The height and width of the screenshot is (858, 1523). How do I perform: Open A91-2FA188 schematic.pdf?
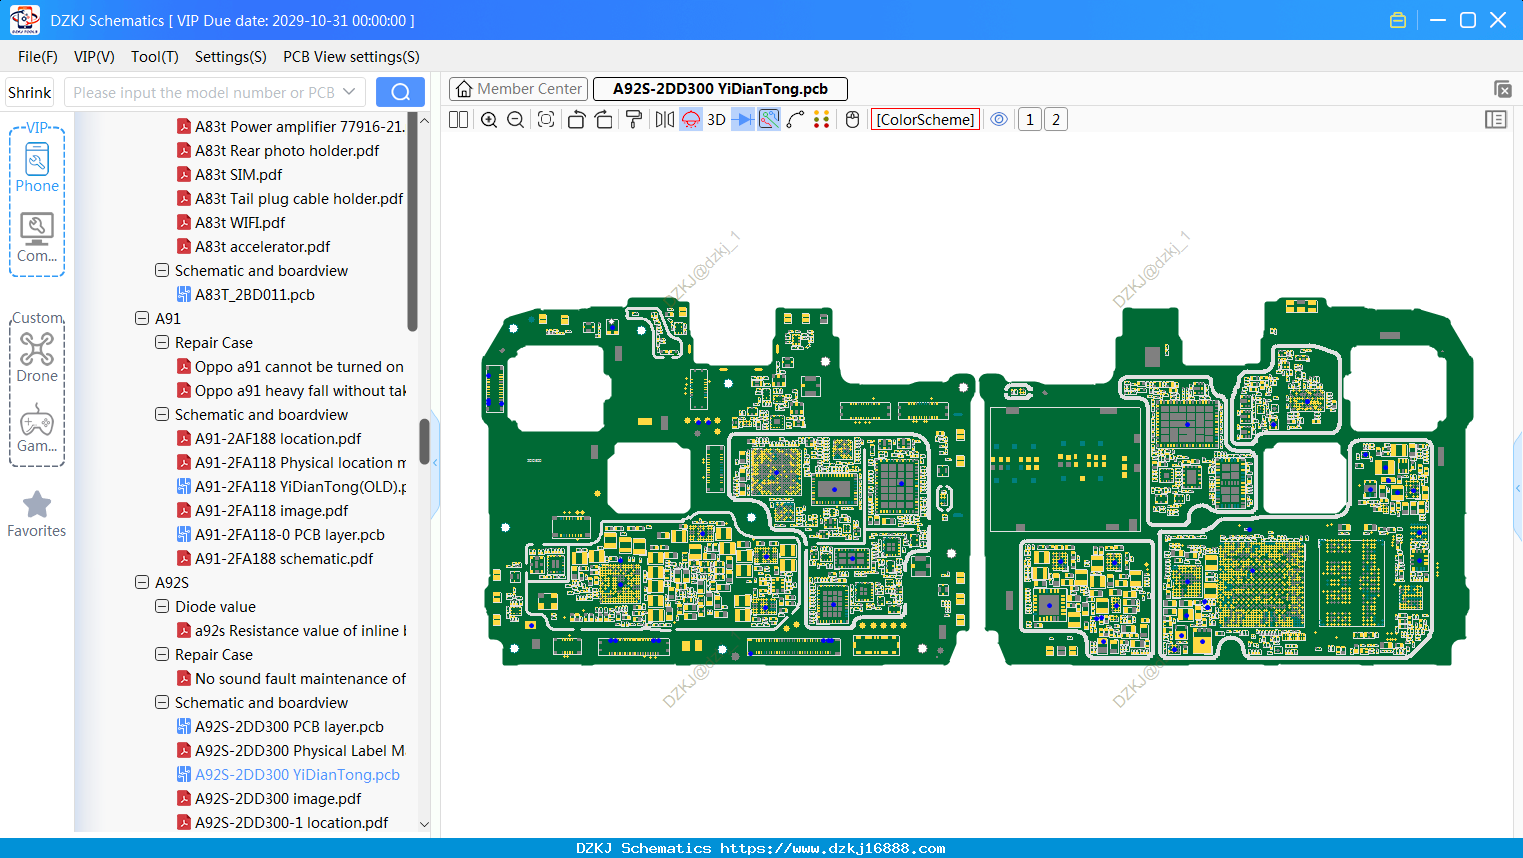(284, 559)
